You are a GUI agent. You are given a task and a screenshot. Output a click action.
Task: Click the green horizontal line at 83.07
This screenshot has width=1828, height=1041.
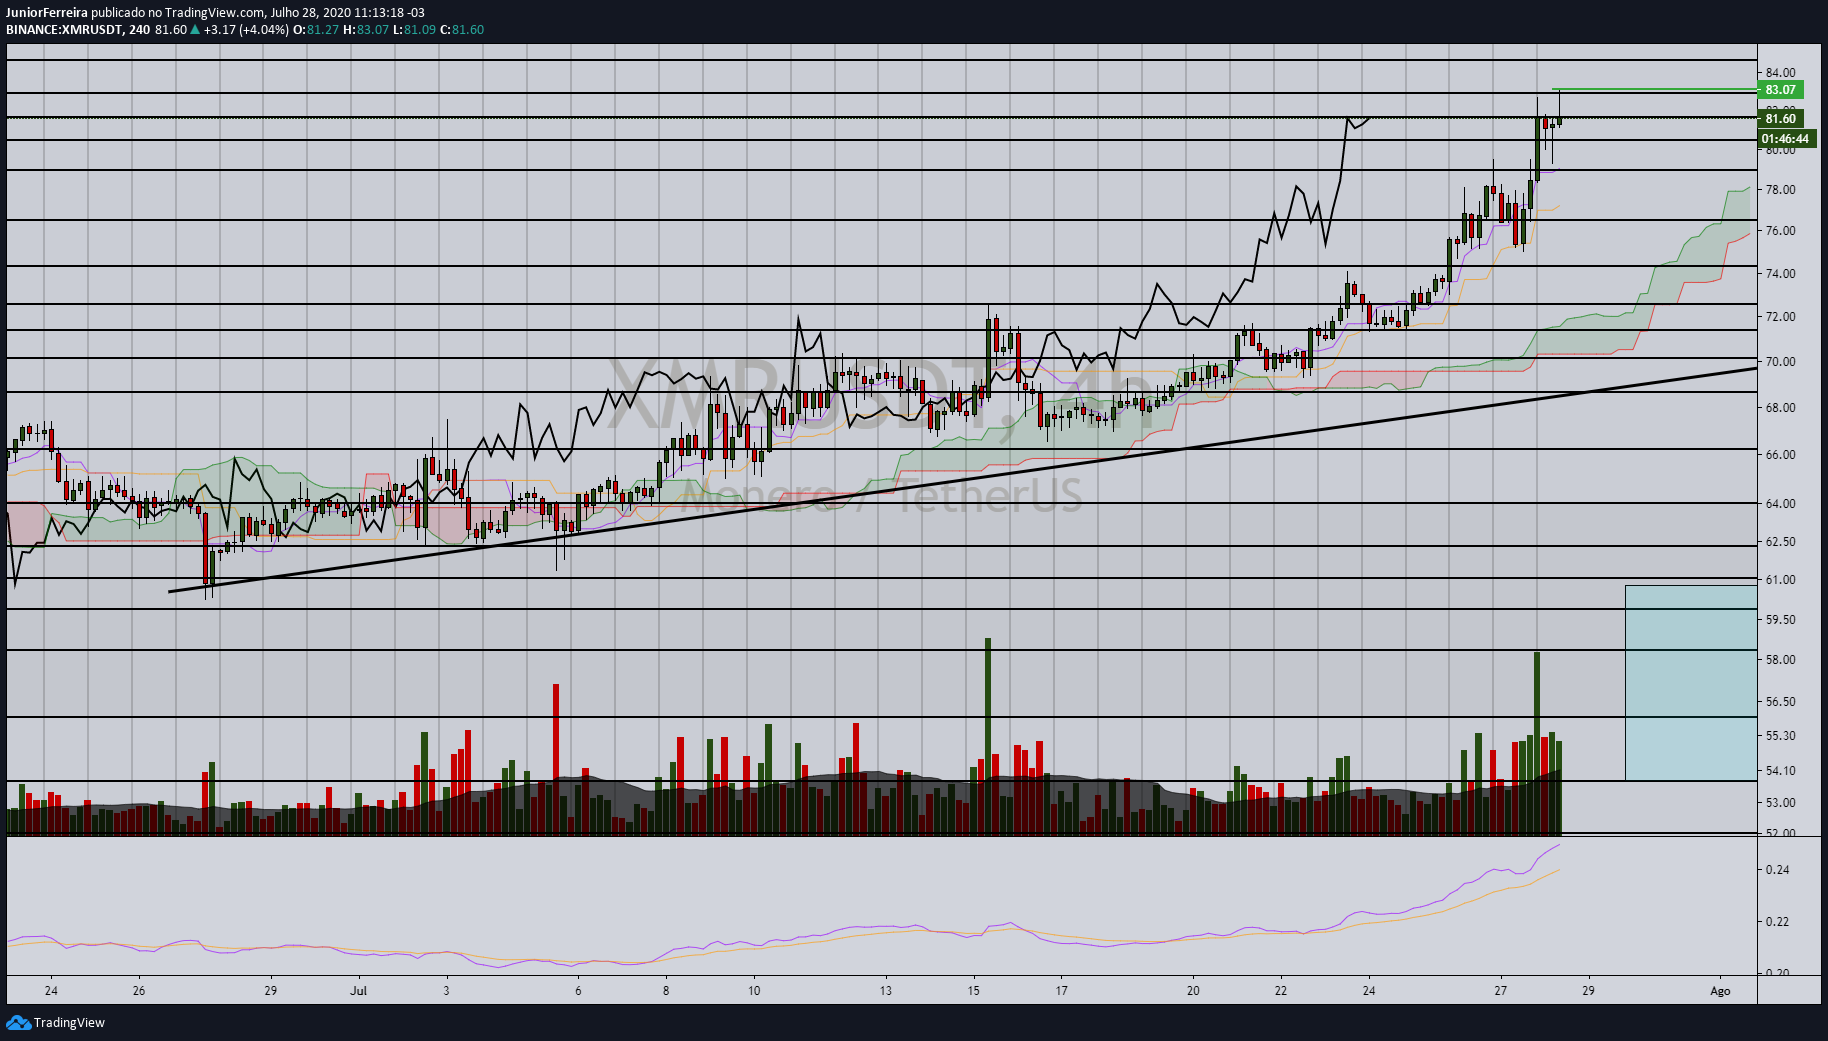[1654, 89]
